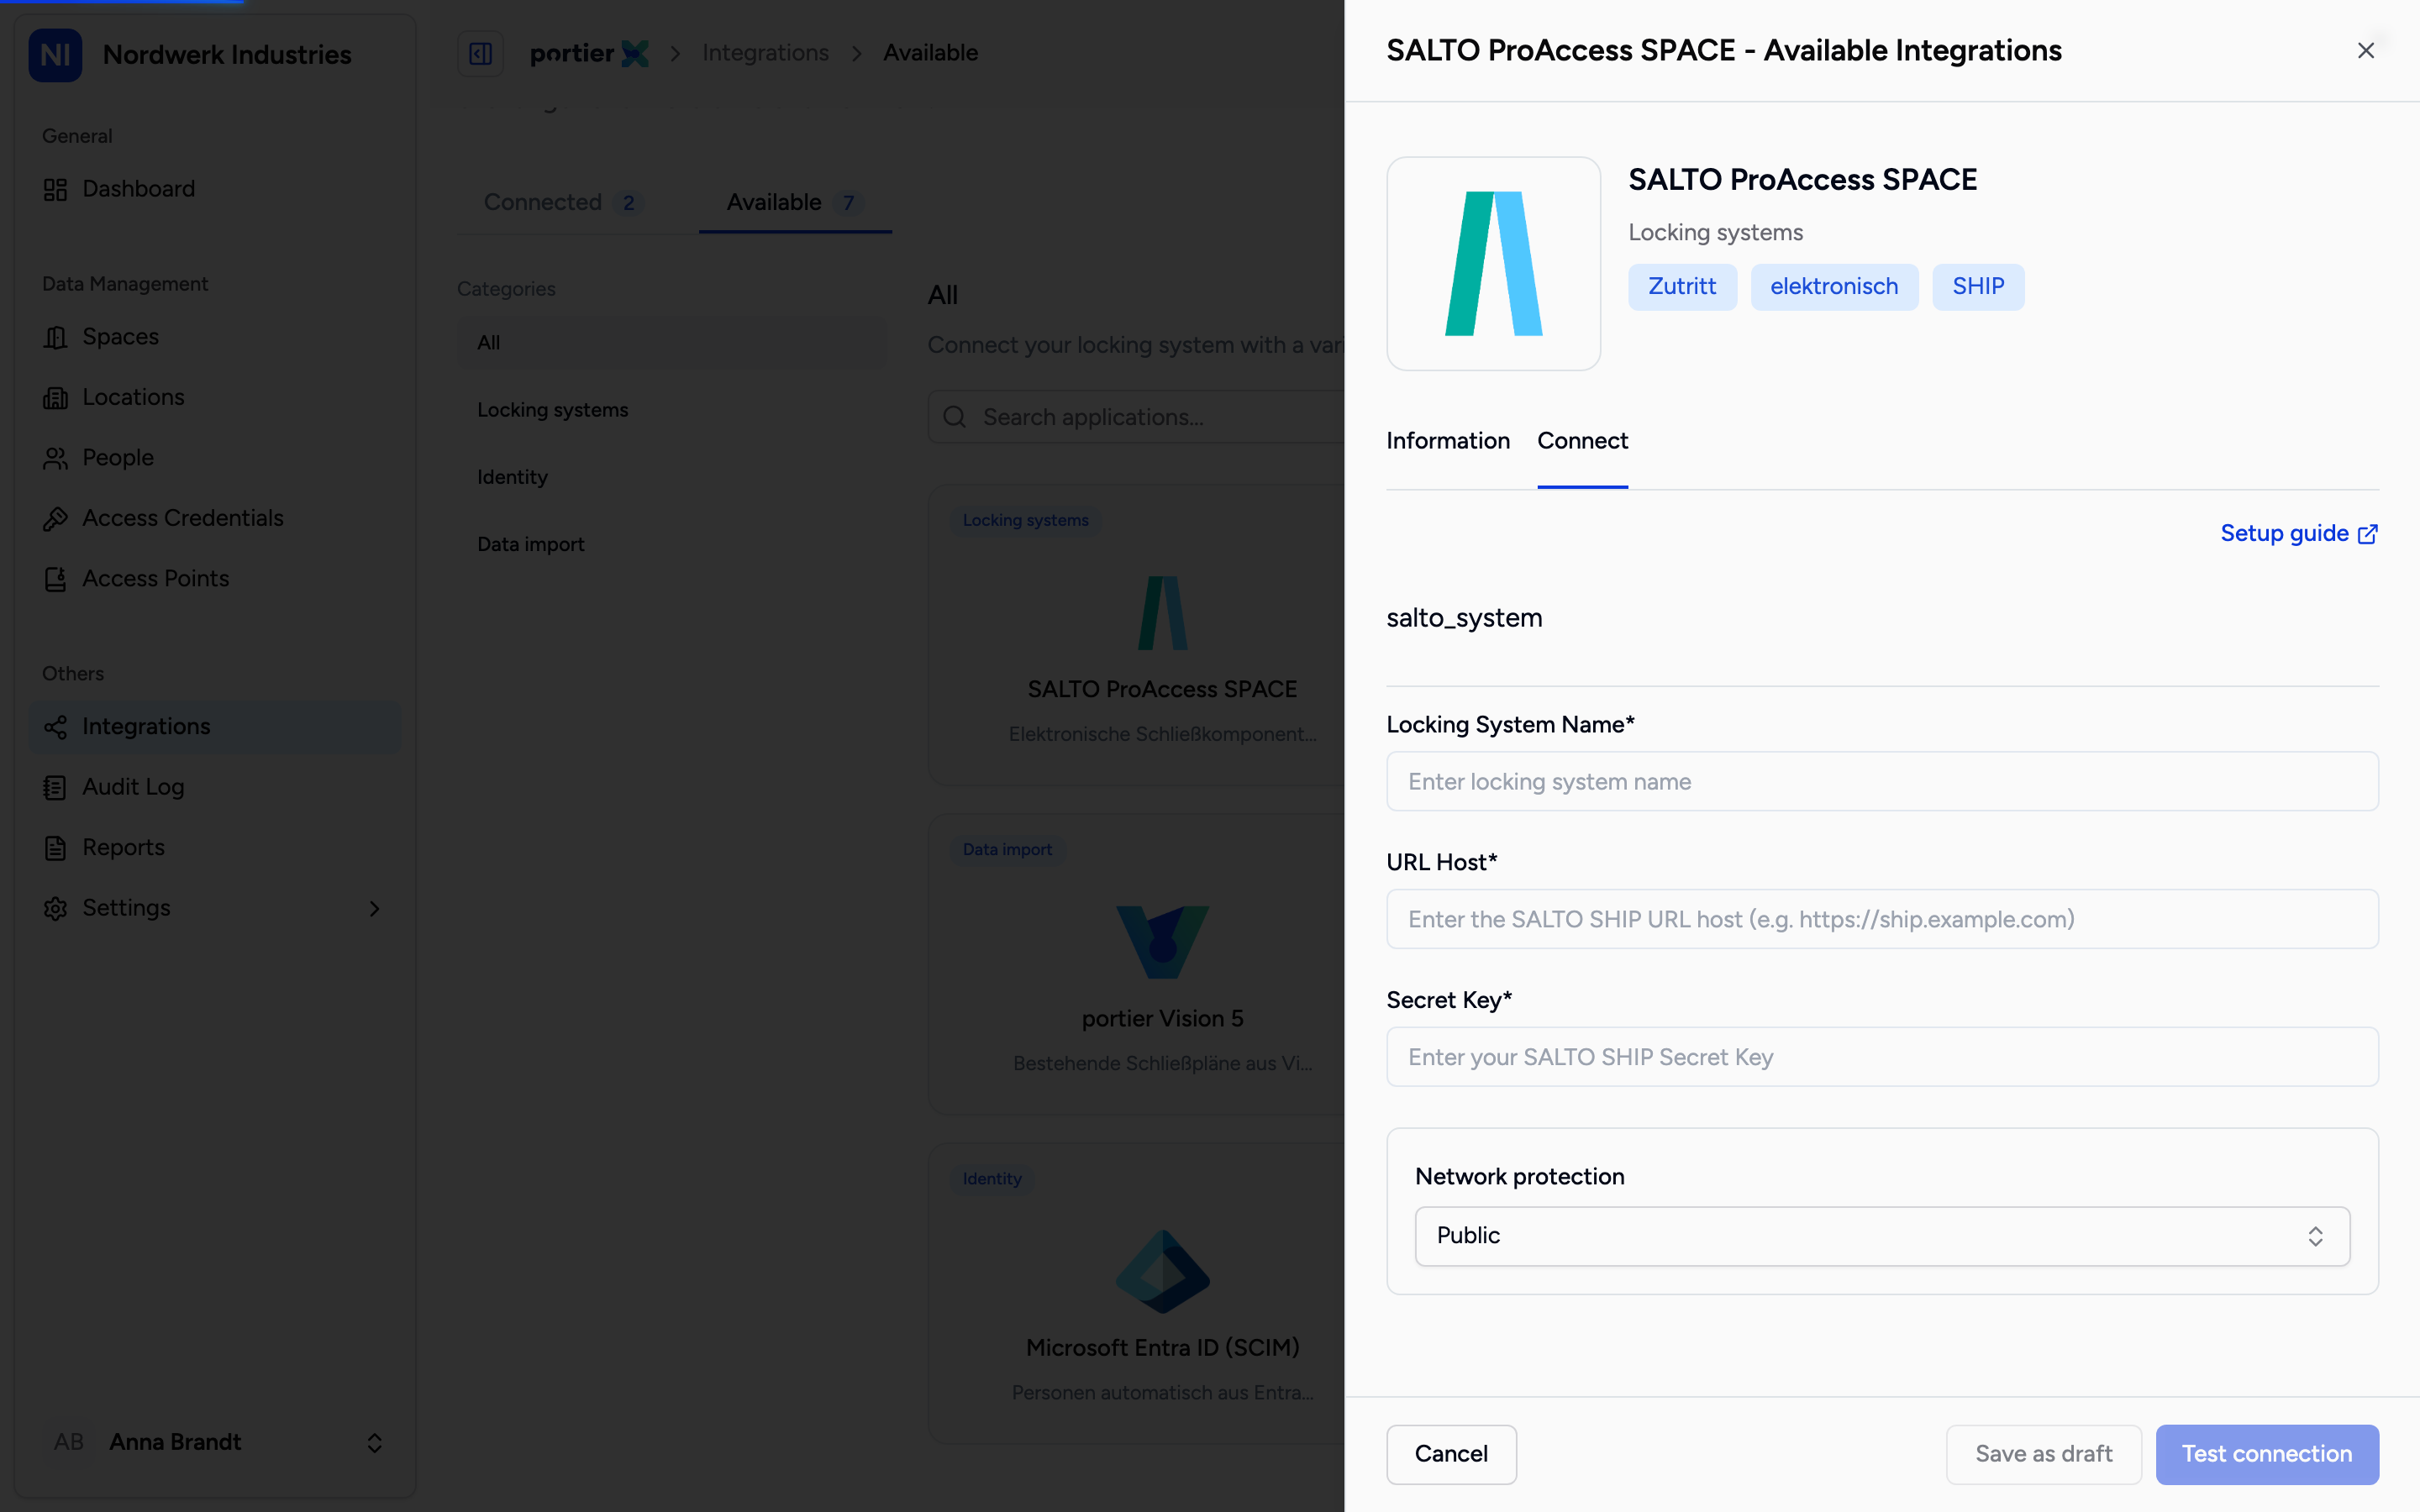This screenshot has height=1512, width=2420.
Task: Filter by Locking systems category
Action: point(672,410)
